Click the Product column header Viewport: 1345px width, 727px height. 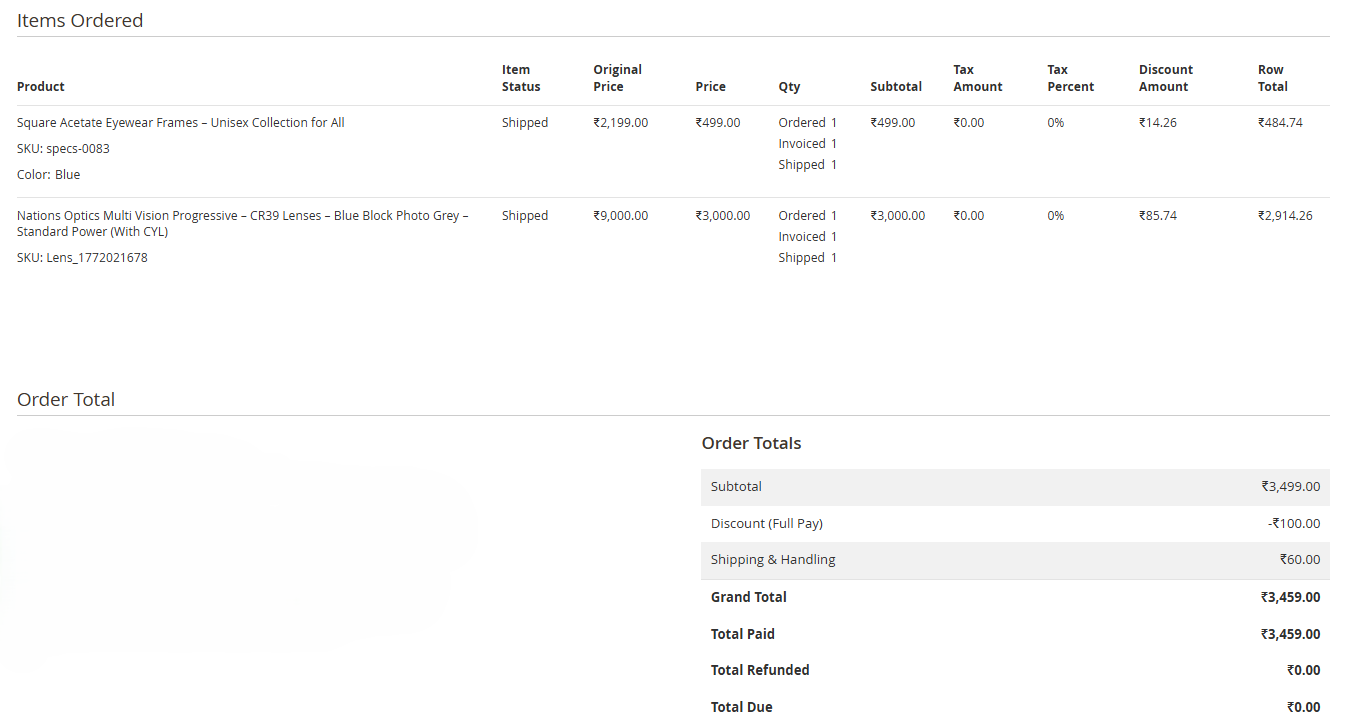click(x=41, y=87)
